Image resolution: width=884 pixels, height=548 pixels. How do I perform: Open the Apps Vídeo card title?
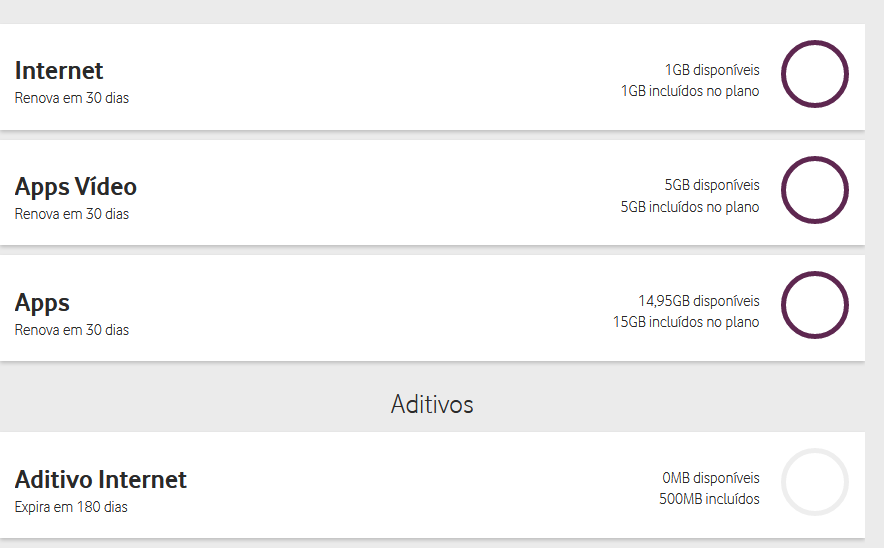click(x=76, y=187)
